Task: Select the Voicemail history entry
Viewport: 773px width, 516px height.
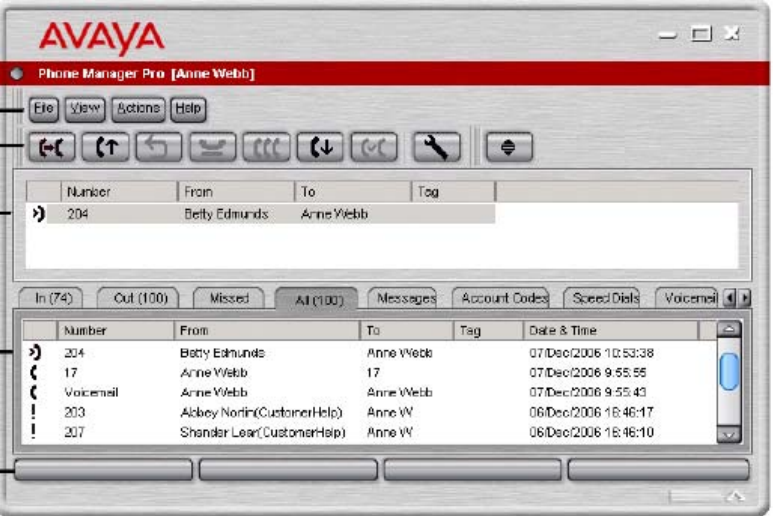Action: tap(370, 392)
